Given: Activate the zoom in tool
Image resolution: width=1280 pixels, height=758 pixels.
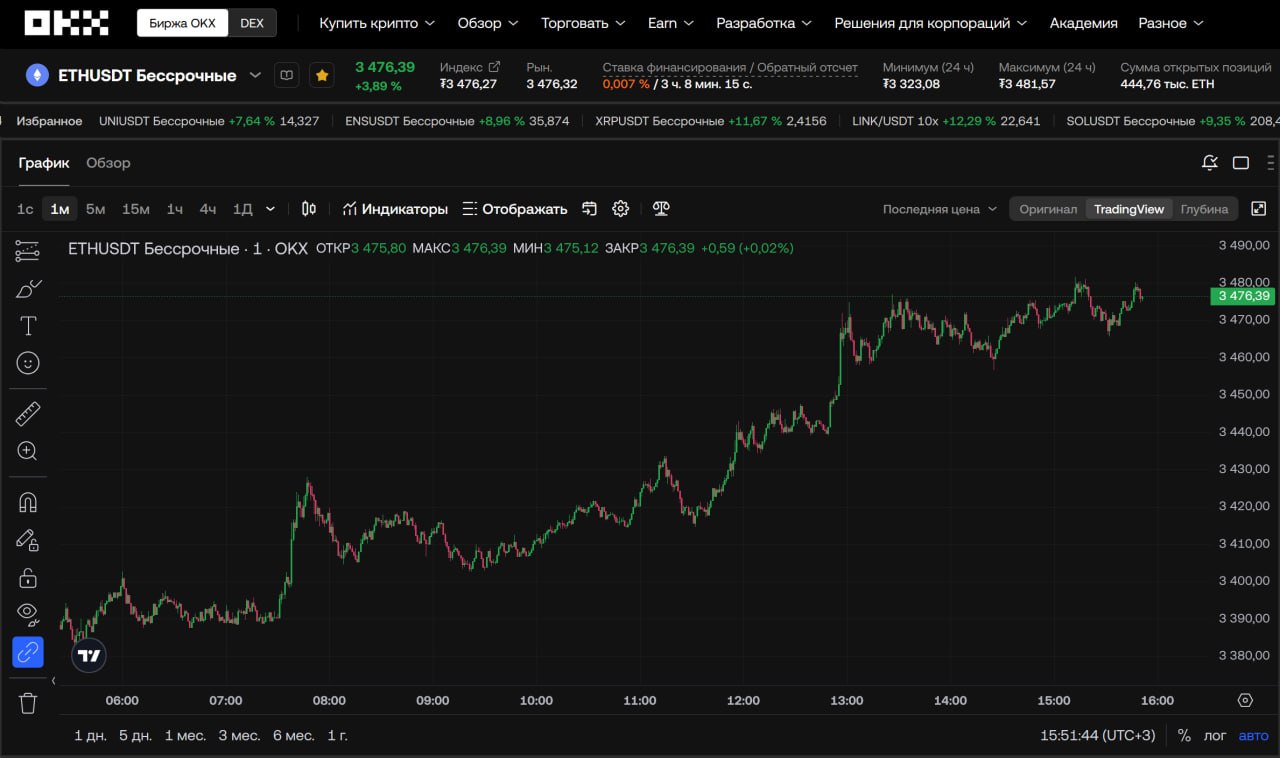Looking at the screenshot, I should tap(28, 451).
